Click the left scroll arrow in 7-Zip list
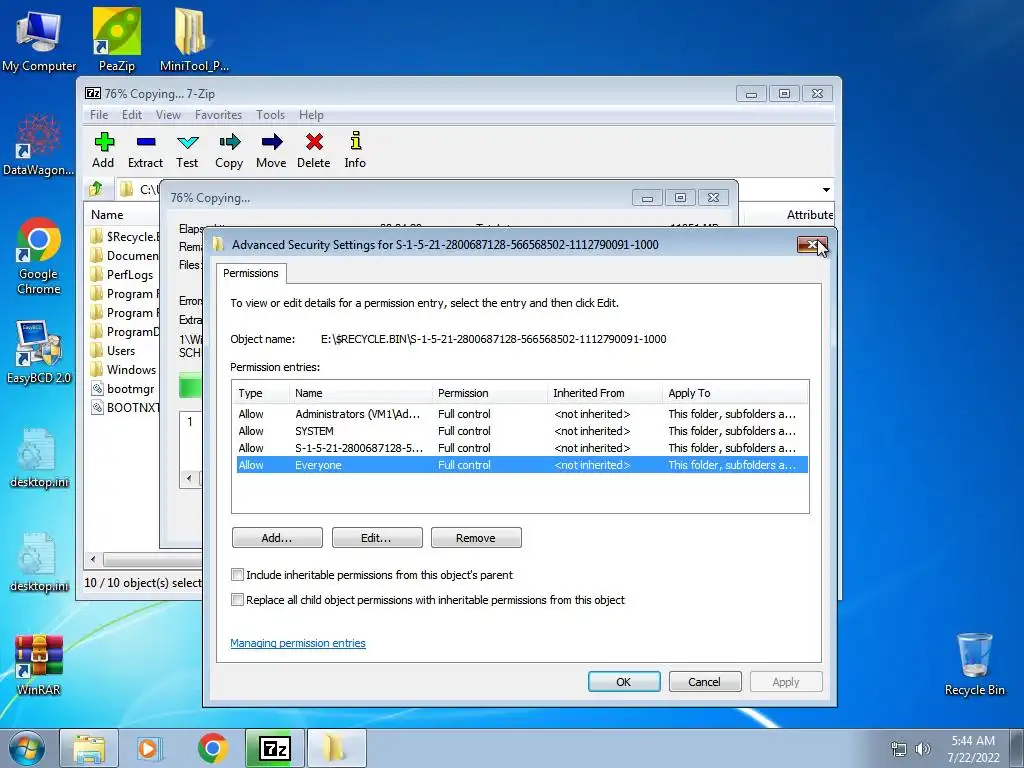1024x768 pixels. click(x=93, y=560)
